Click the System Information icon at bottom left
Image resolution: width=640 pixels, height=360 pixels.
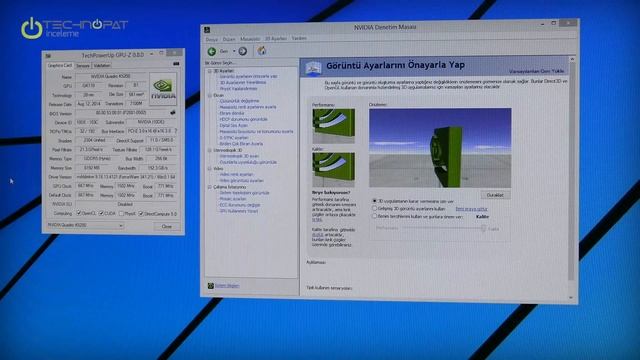[211, 286]
